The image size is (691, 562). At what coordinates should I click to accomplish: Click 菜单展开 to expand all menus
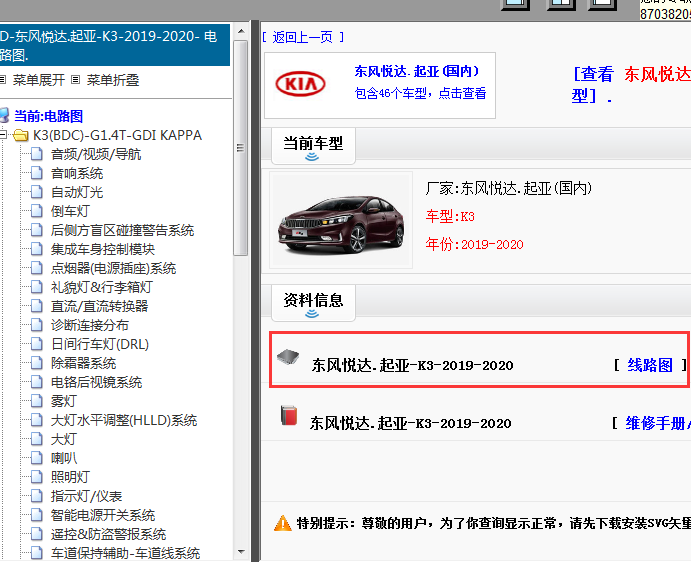[38, 80]
